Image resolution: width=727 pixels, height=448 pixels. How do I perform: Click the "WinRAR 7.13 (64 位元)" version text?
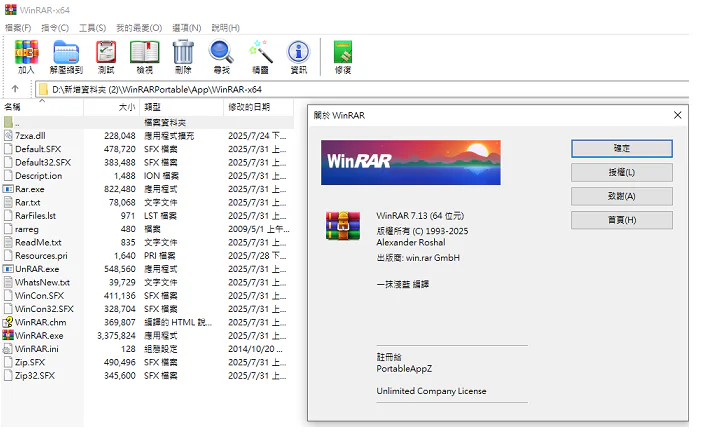tap(420, 216)
